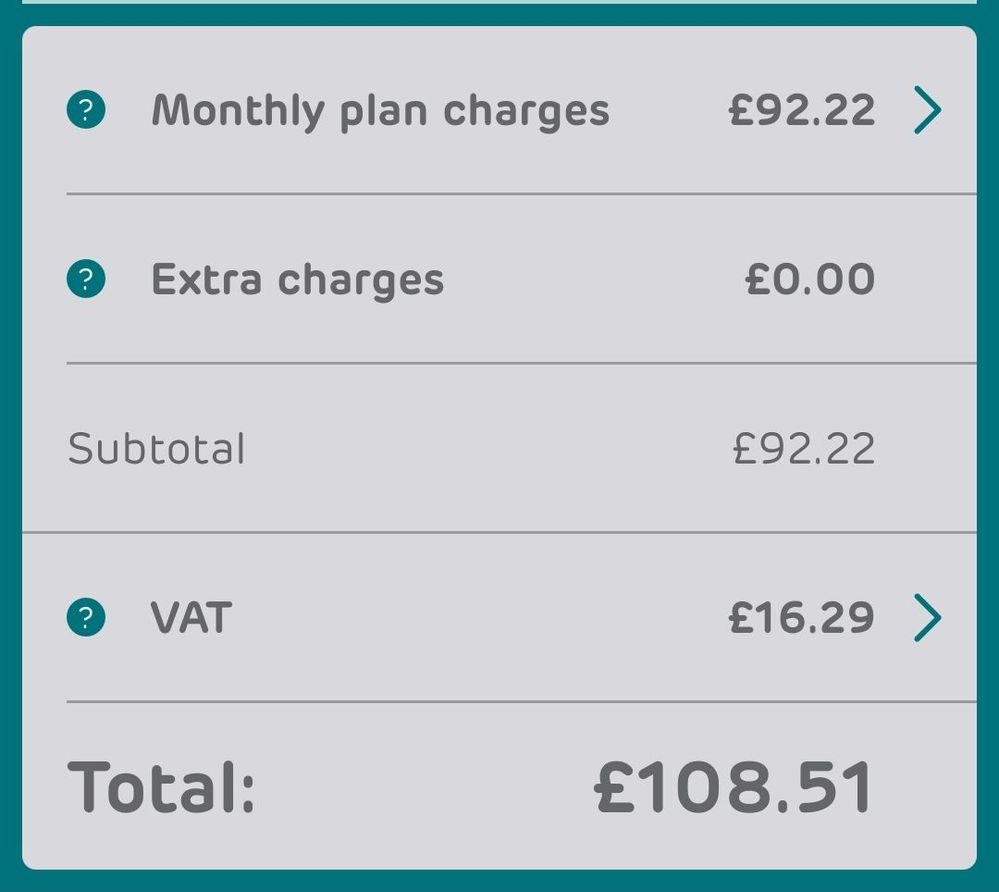Click the divider line under Extra charges
Screen dimensions: 999x892
coord(520,363)
